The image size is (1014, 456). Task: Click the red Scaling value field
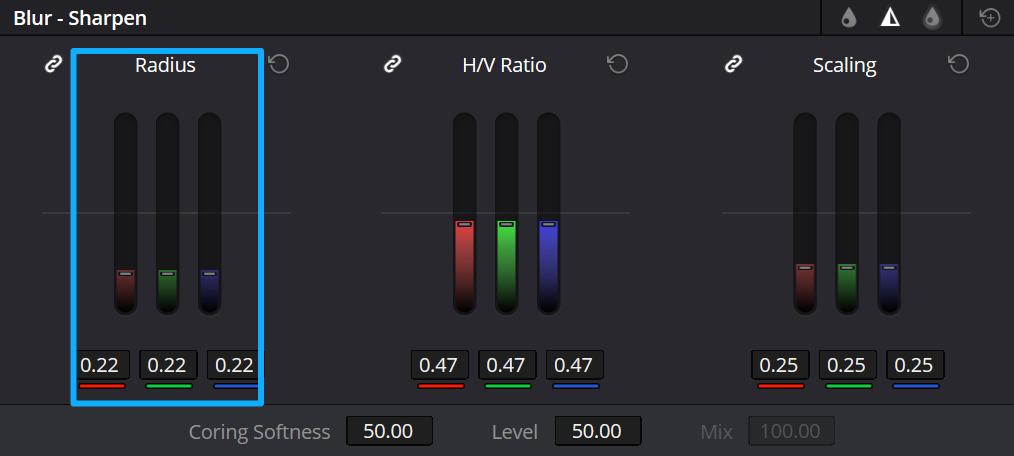[780, 365]
